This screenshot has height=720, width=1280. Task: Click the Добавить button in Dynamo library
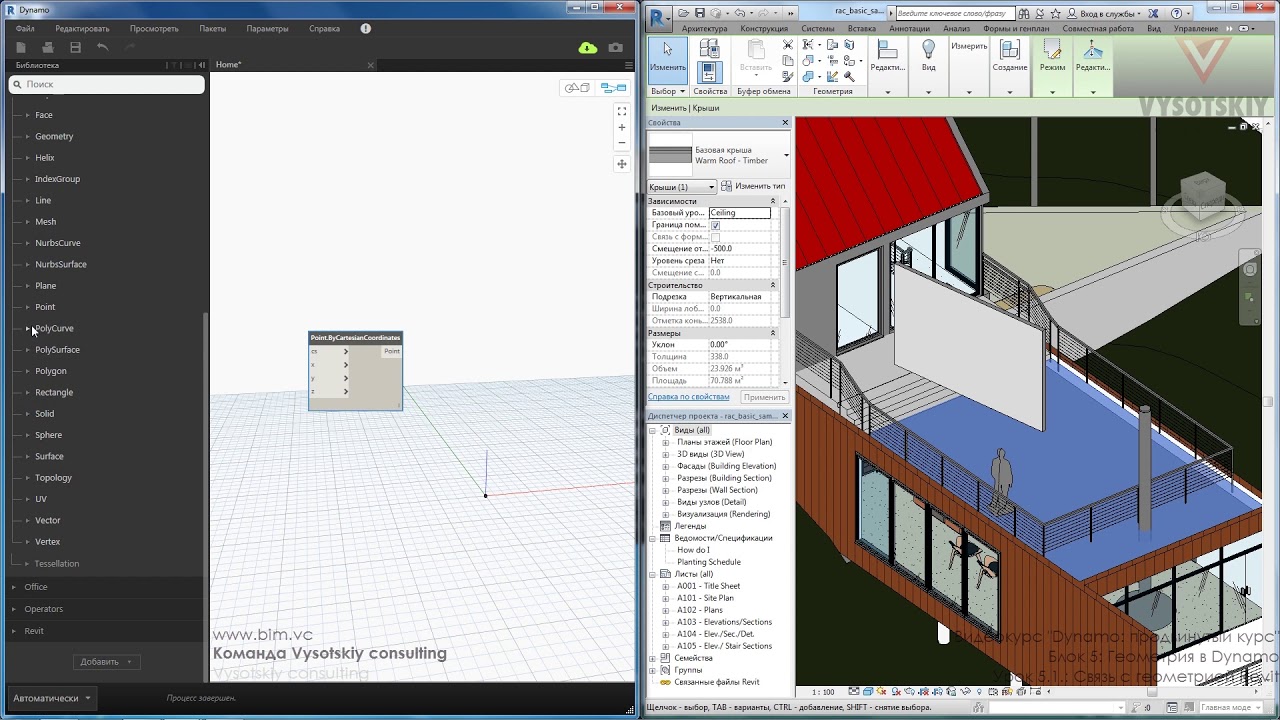[106, 662]
